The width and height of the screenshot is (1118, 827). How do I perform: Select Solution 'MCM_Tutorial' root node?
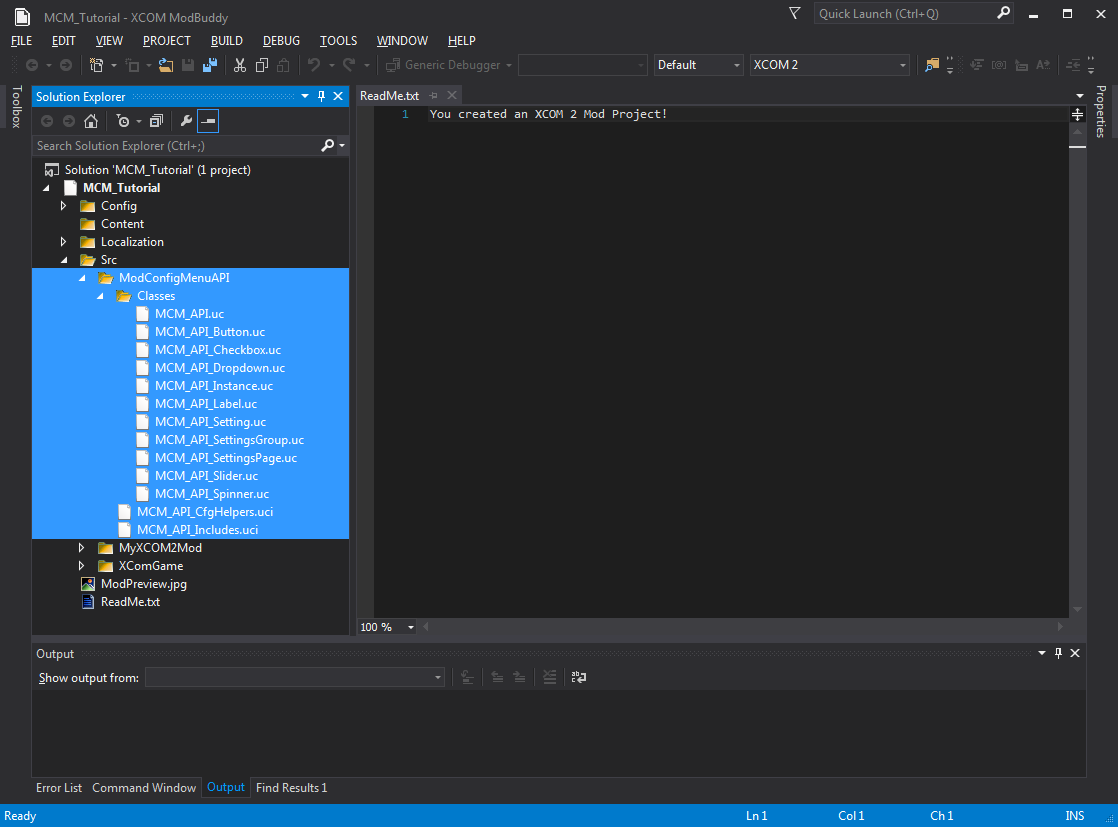[x=158, y=170]
